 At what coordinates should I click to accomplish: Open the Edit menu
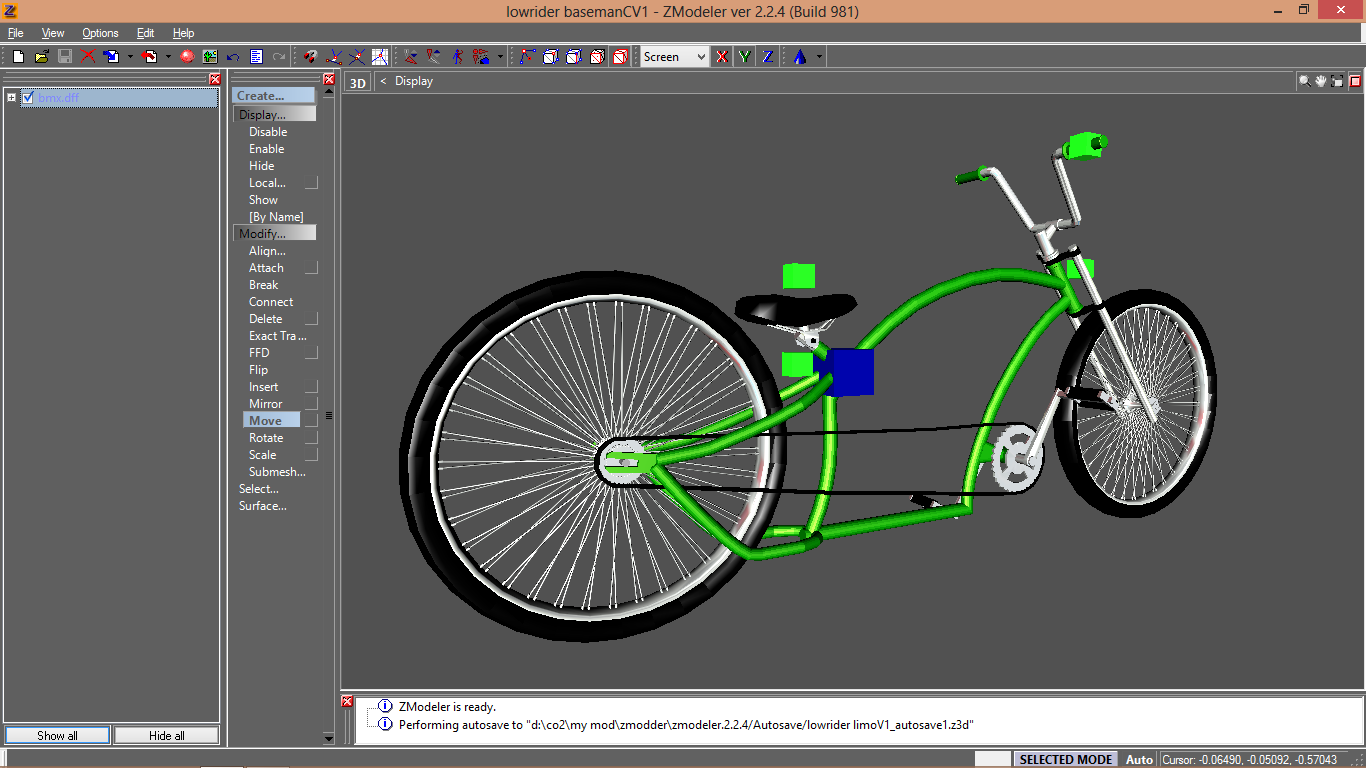(x=146, y=33)
